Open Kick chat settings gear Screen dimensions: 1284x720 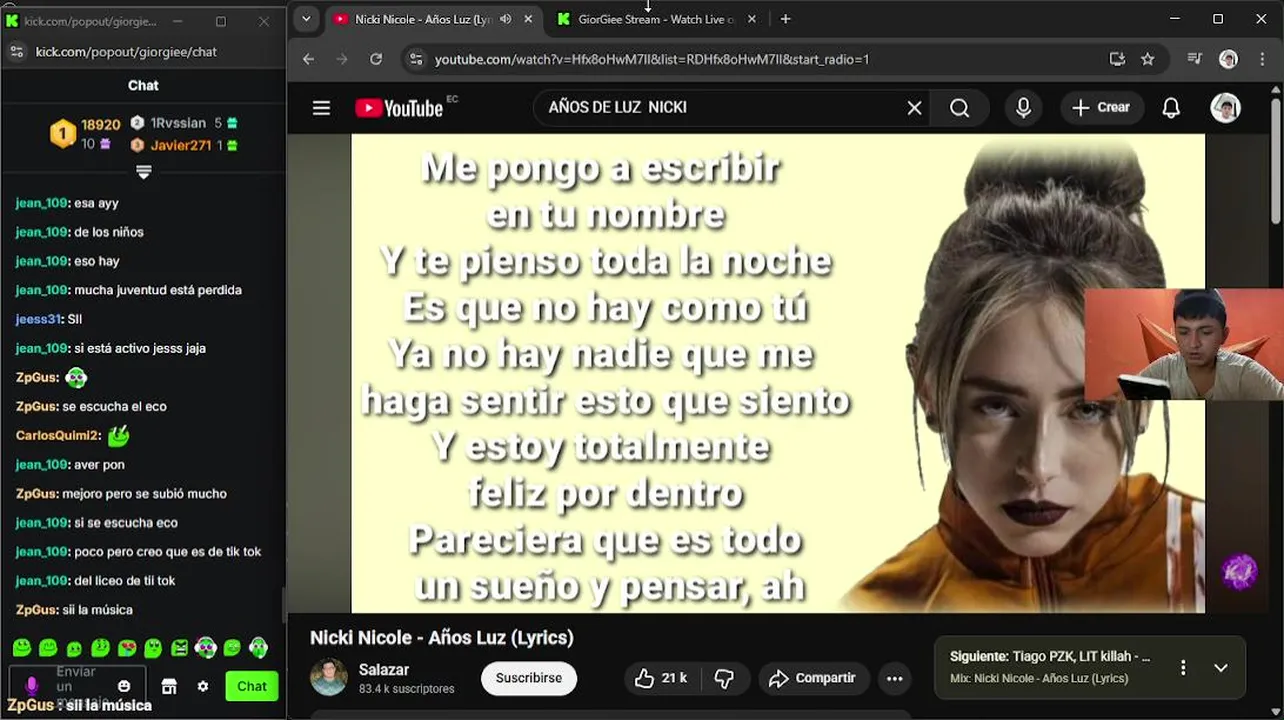click(203, 686)
